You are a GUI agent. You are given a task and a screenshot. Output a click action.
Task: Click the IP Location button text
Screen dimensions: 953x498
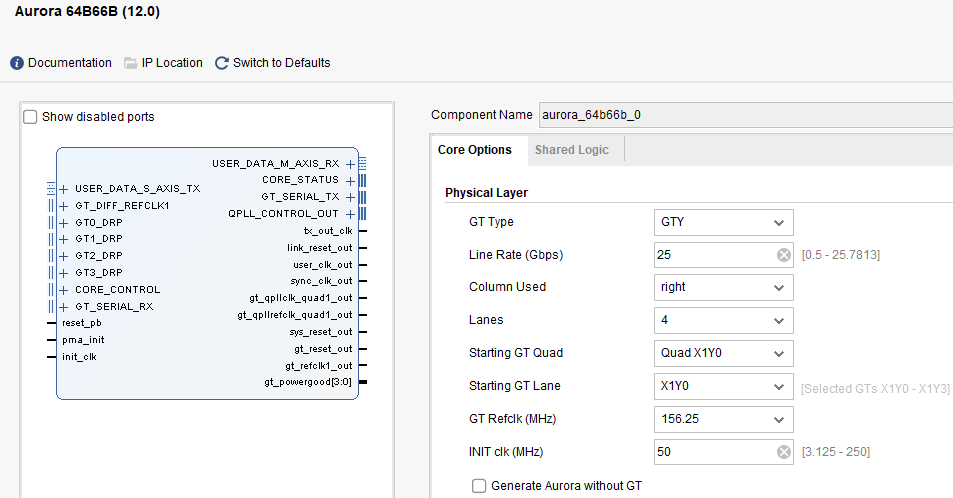tap(172, 63)
